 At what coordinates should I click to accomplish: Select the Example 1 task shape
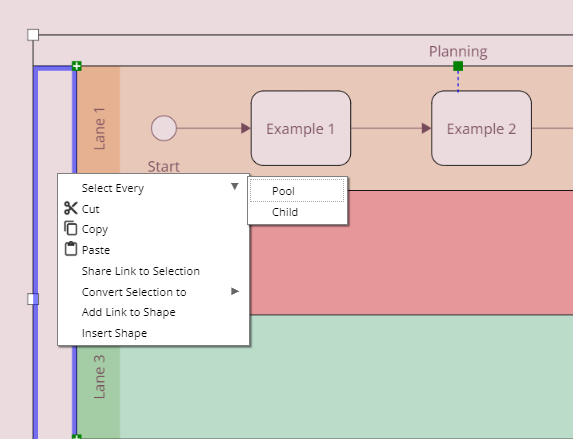(x=301, y=128)
